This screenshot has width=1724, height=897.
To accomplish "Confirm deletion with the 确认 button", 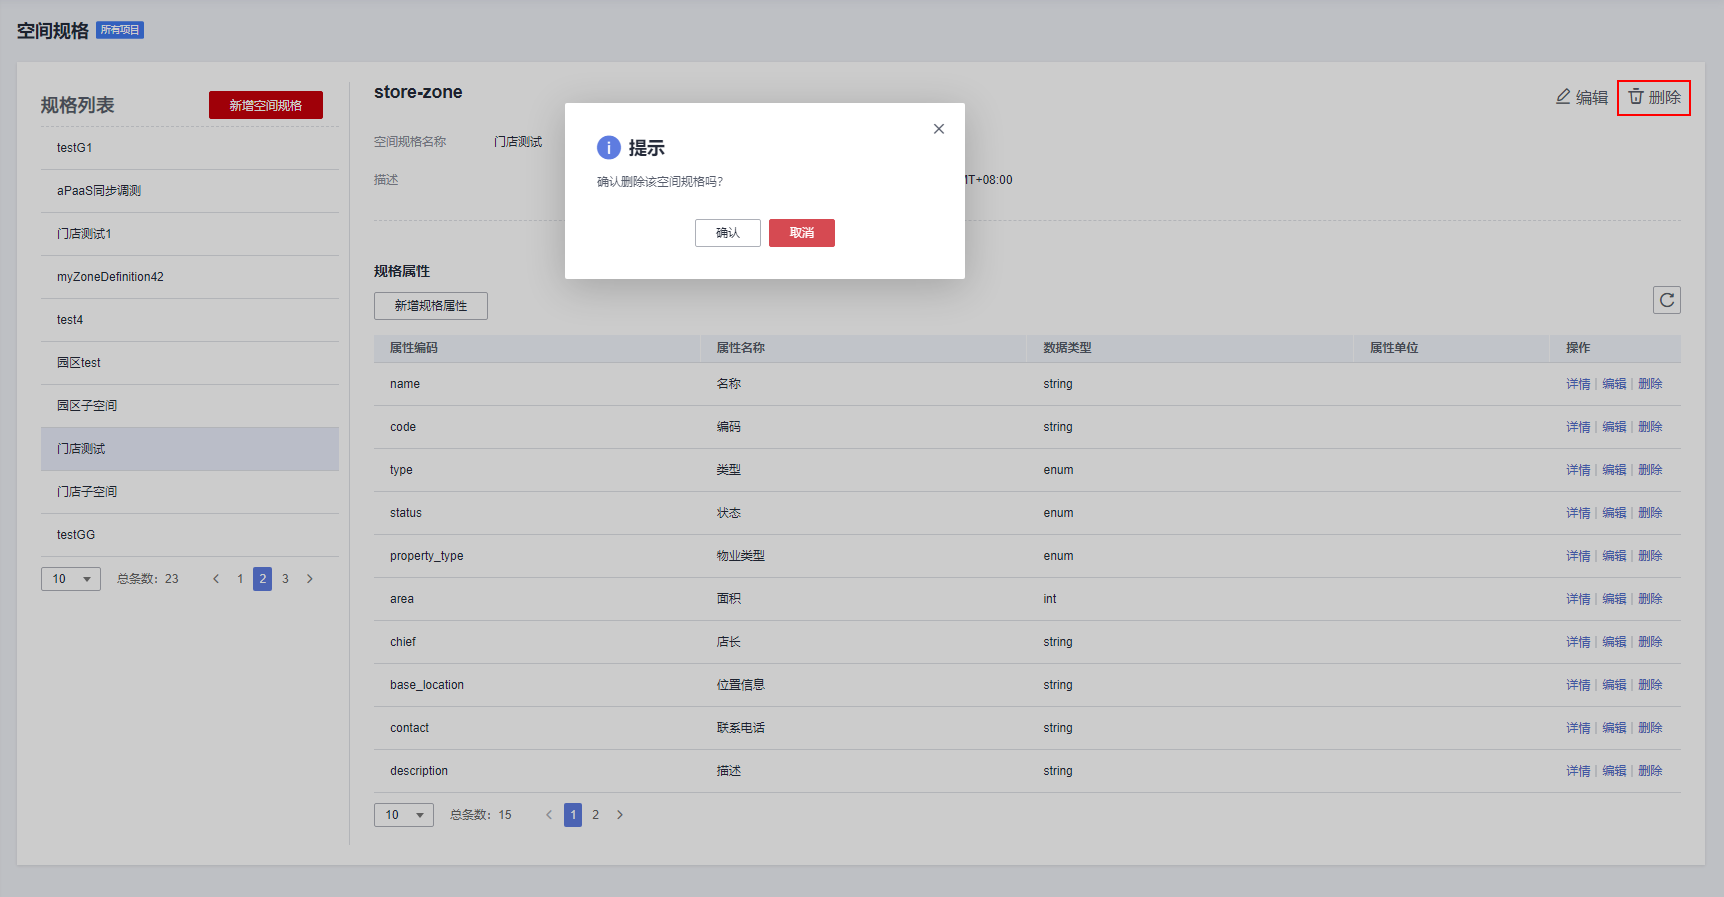I will (727, 233).
